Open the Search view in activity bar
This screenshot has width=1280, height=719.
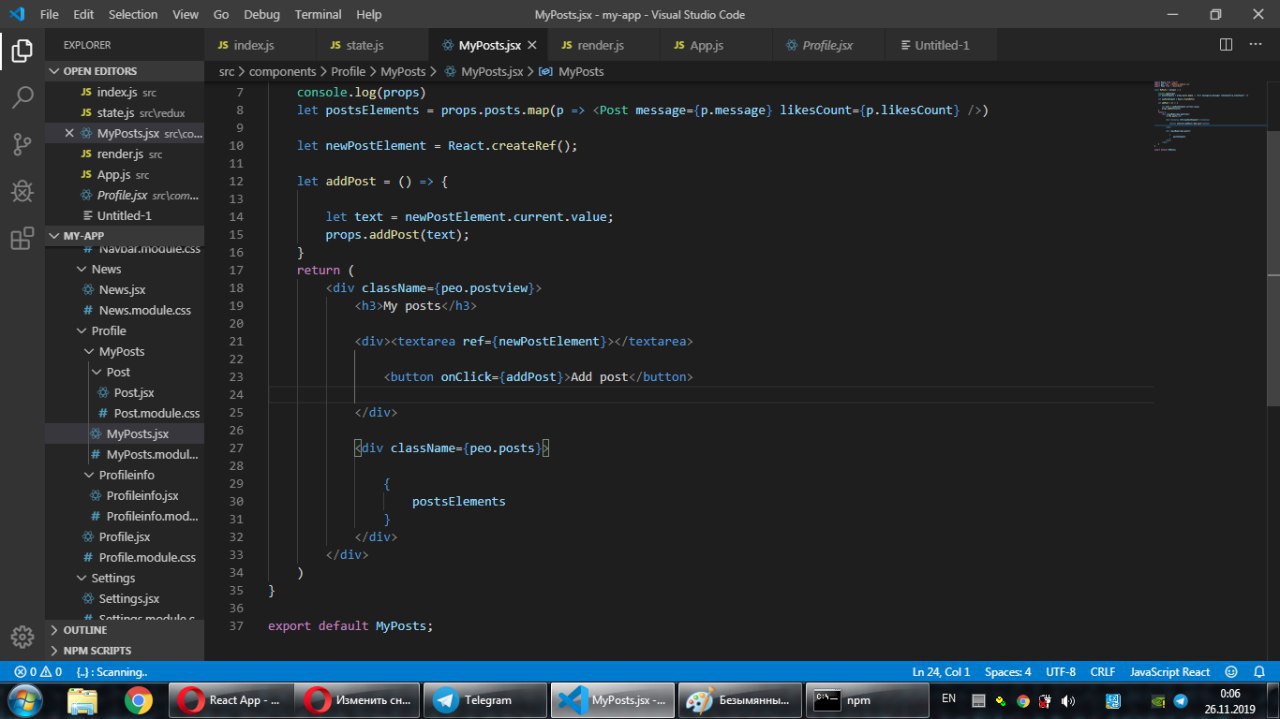tap(22, 97)
